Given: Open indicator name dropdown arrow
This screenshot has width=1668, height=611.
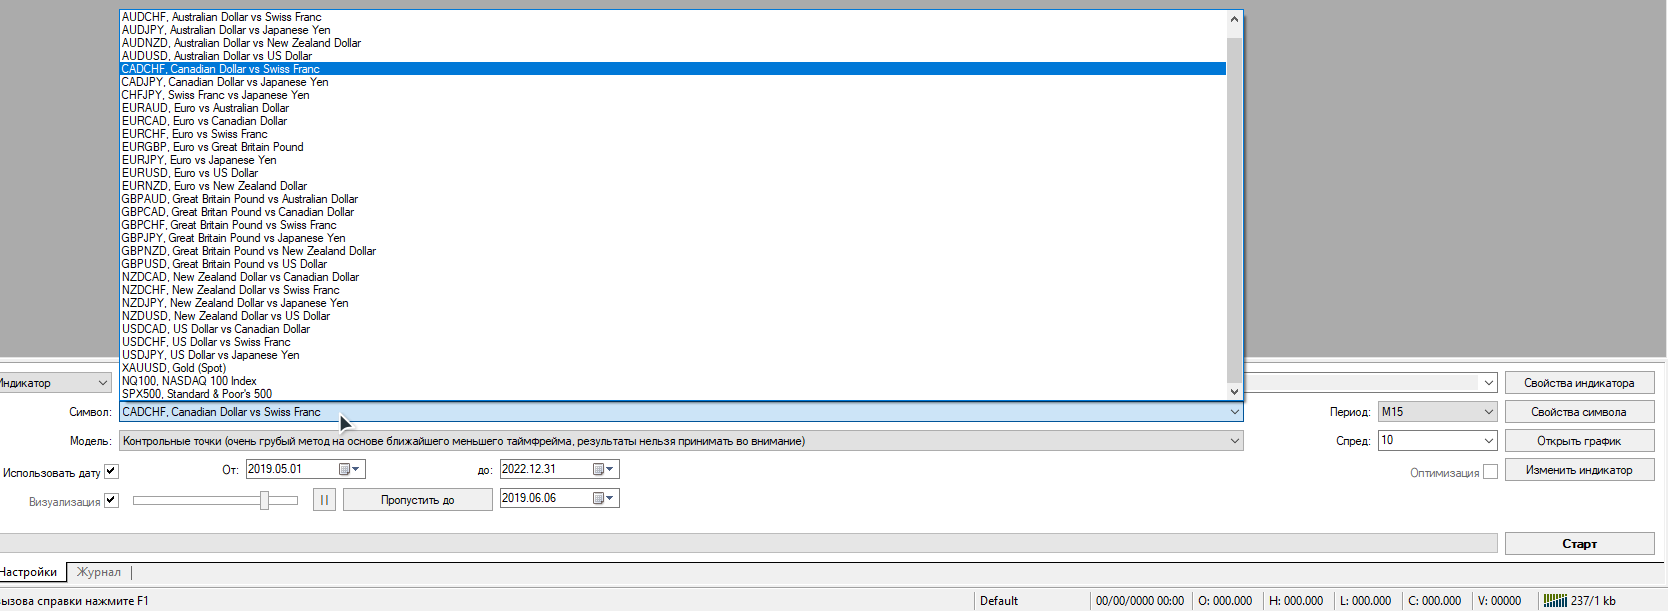Looking at the screenshot, I should coord(1489,383).
